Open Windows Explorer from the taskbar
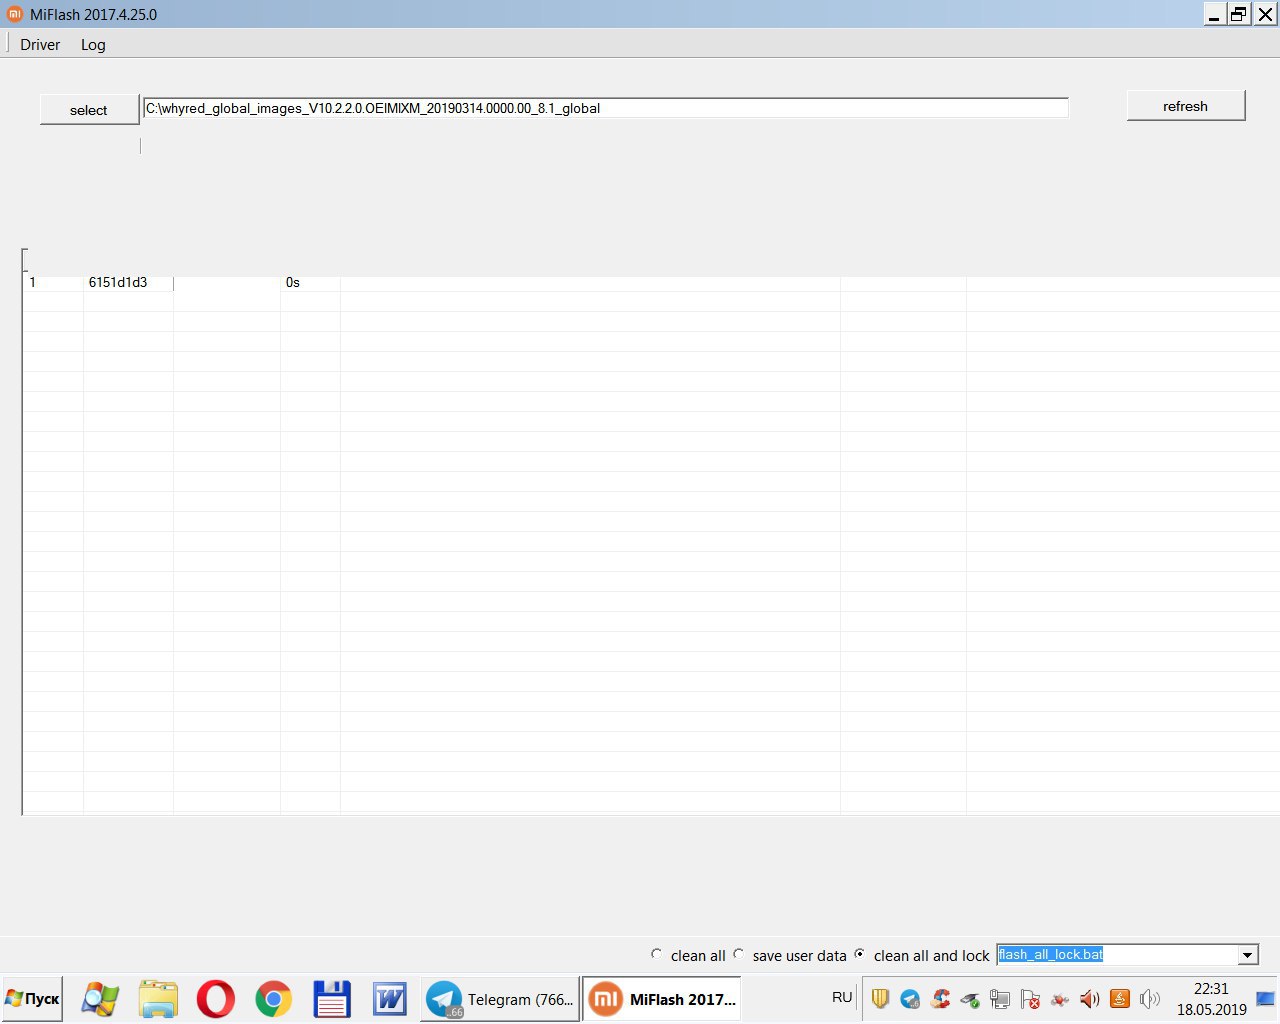Screen dimensions: 1280x1024 [158, 999]
